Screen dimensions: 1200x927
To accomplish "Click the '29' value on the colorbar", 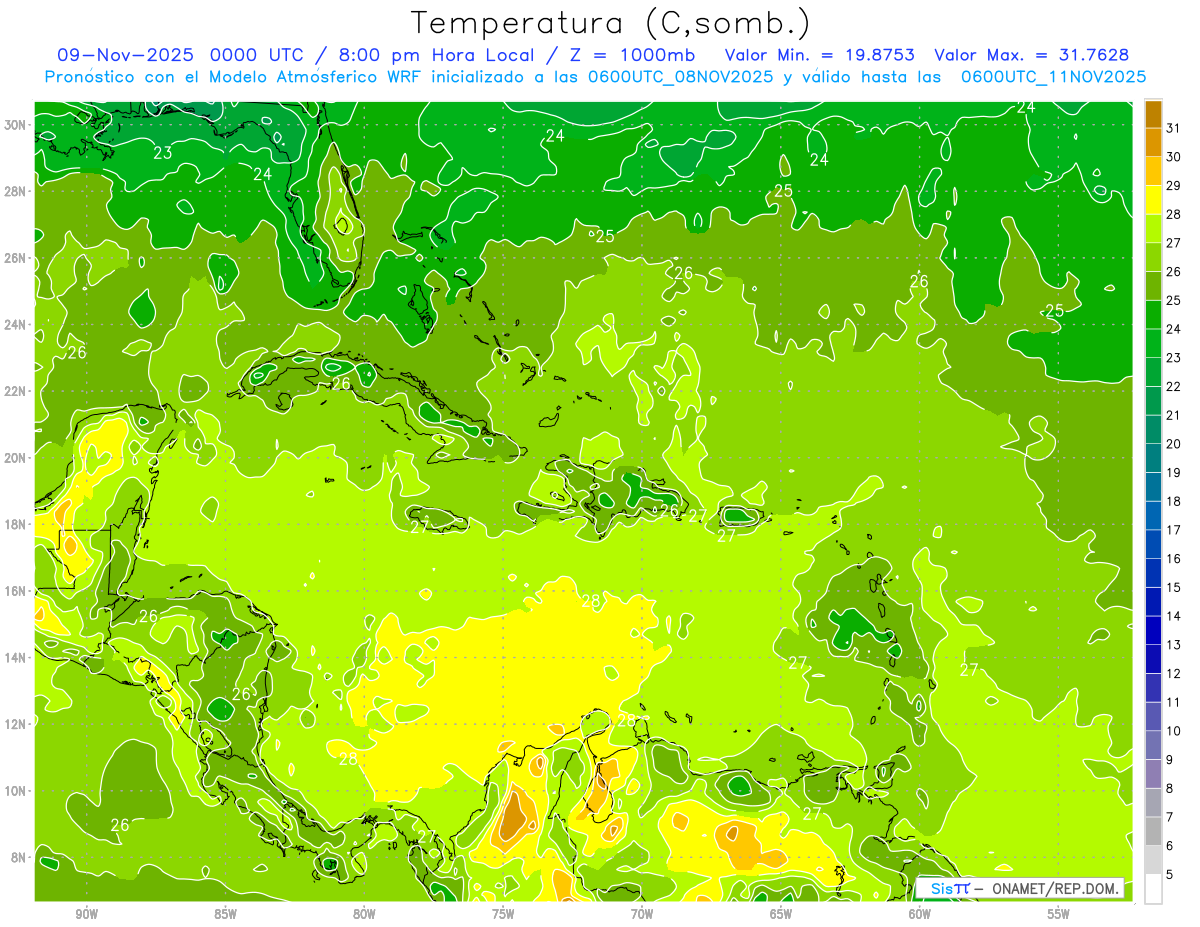I will point(1173,186).
